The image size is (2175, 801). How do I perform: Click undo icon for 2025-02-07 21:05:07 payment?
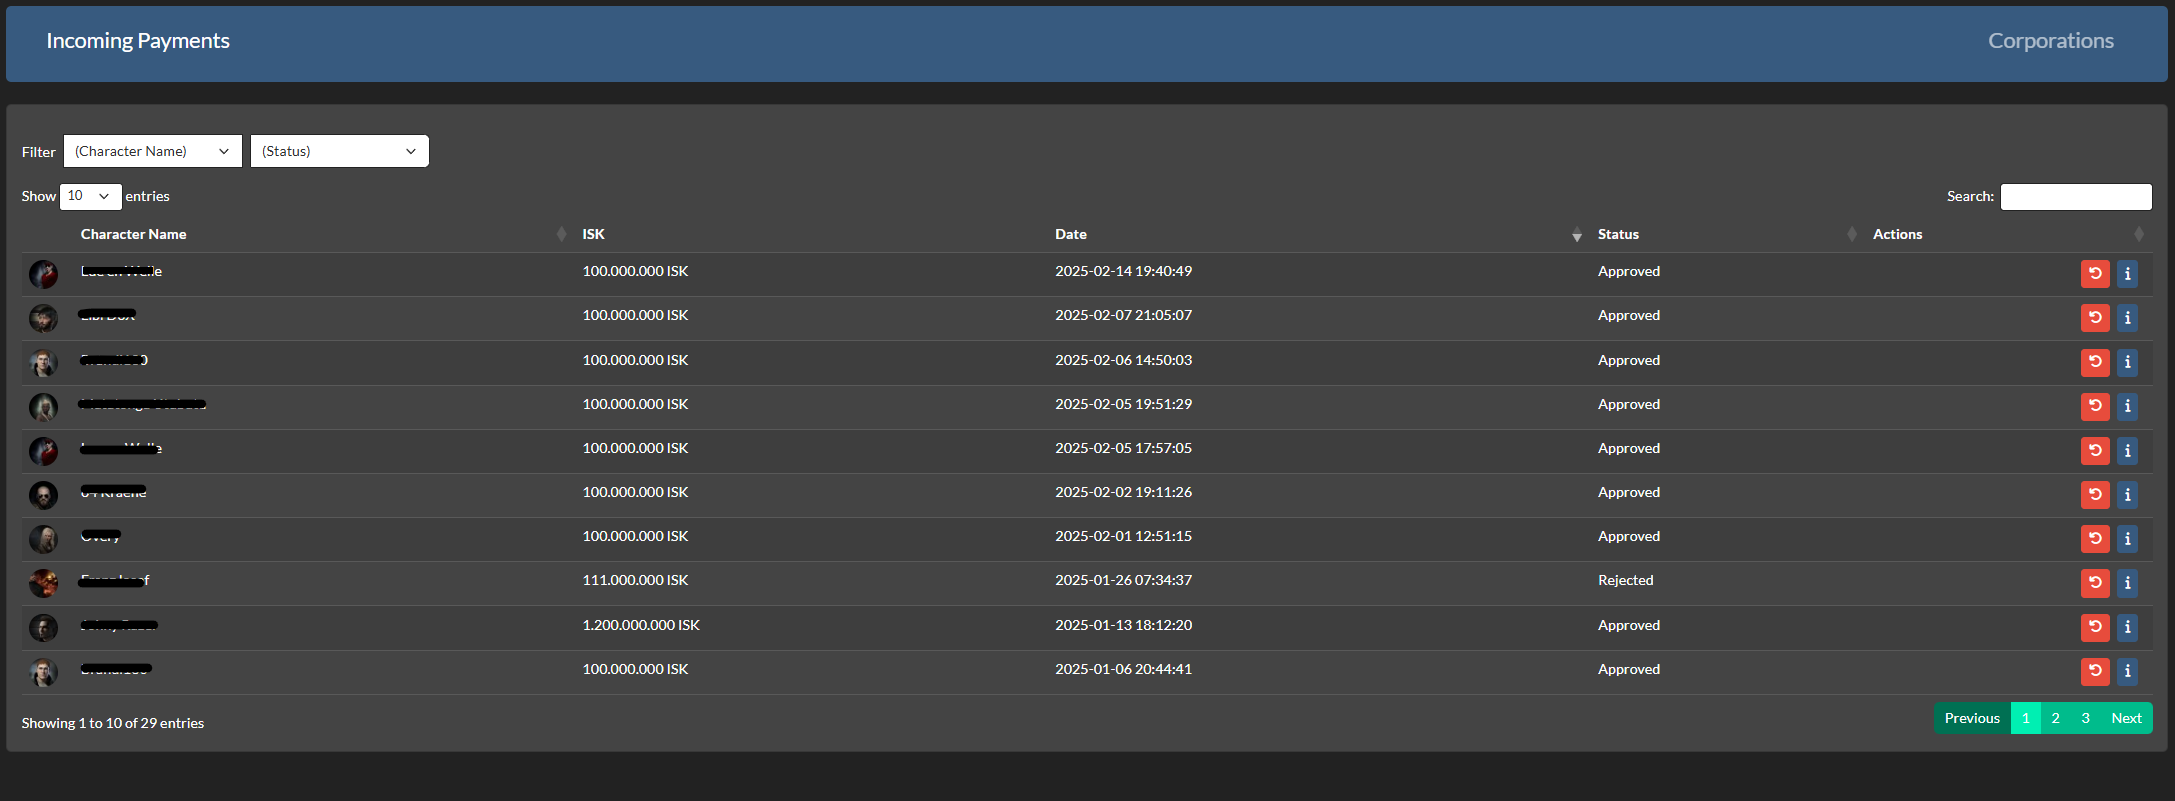pos(2095,318)
